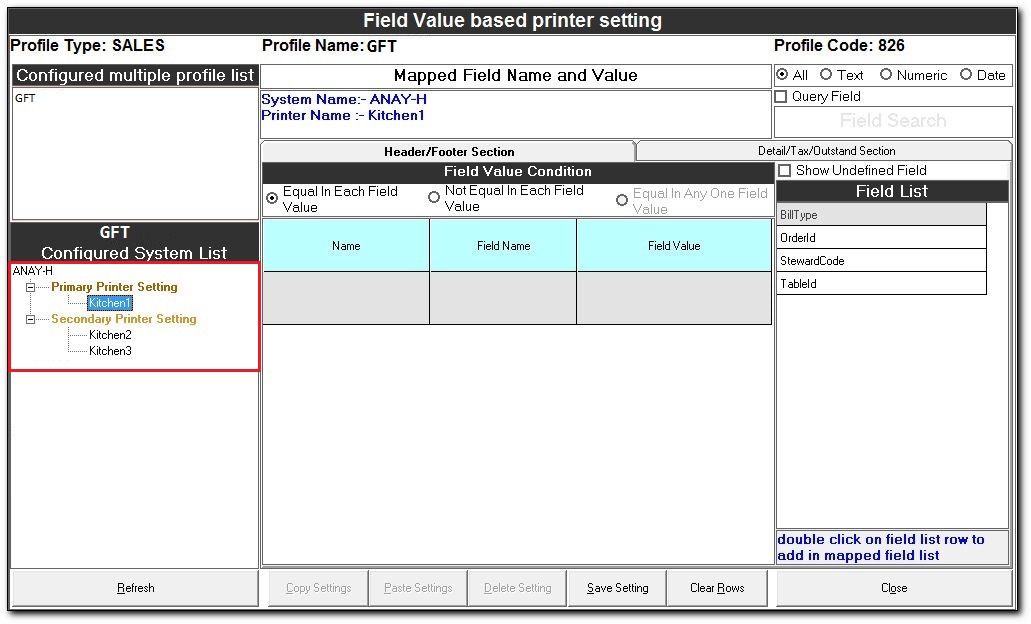Click the Save Setting button
1031x624 pixels.
617,588
